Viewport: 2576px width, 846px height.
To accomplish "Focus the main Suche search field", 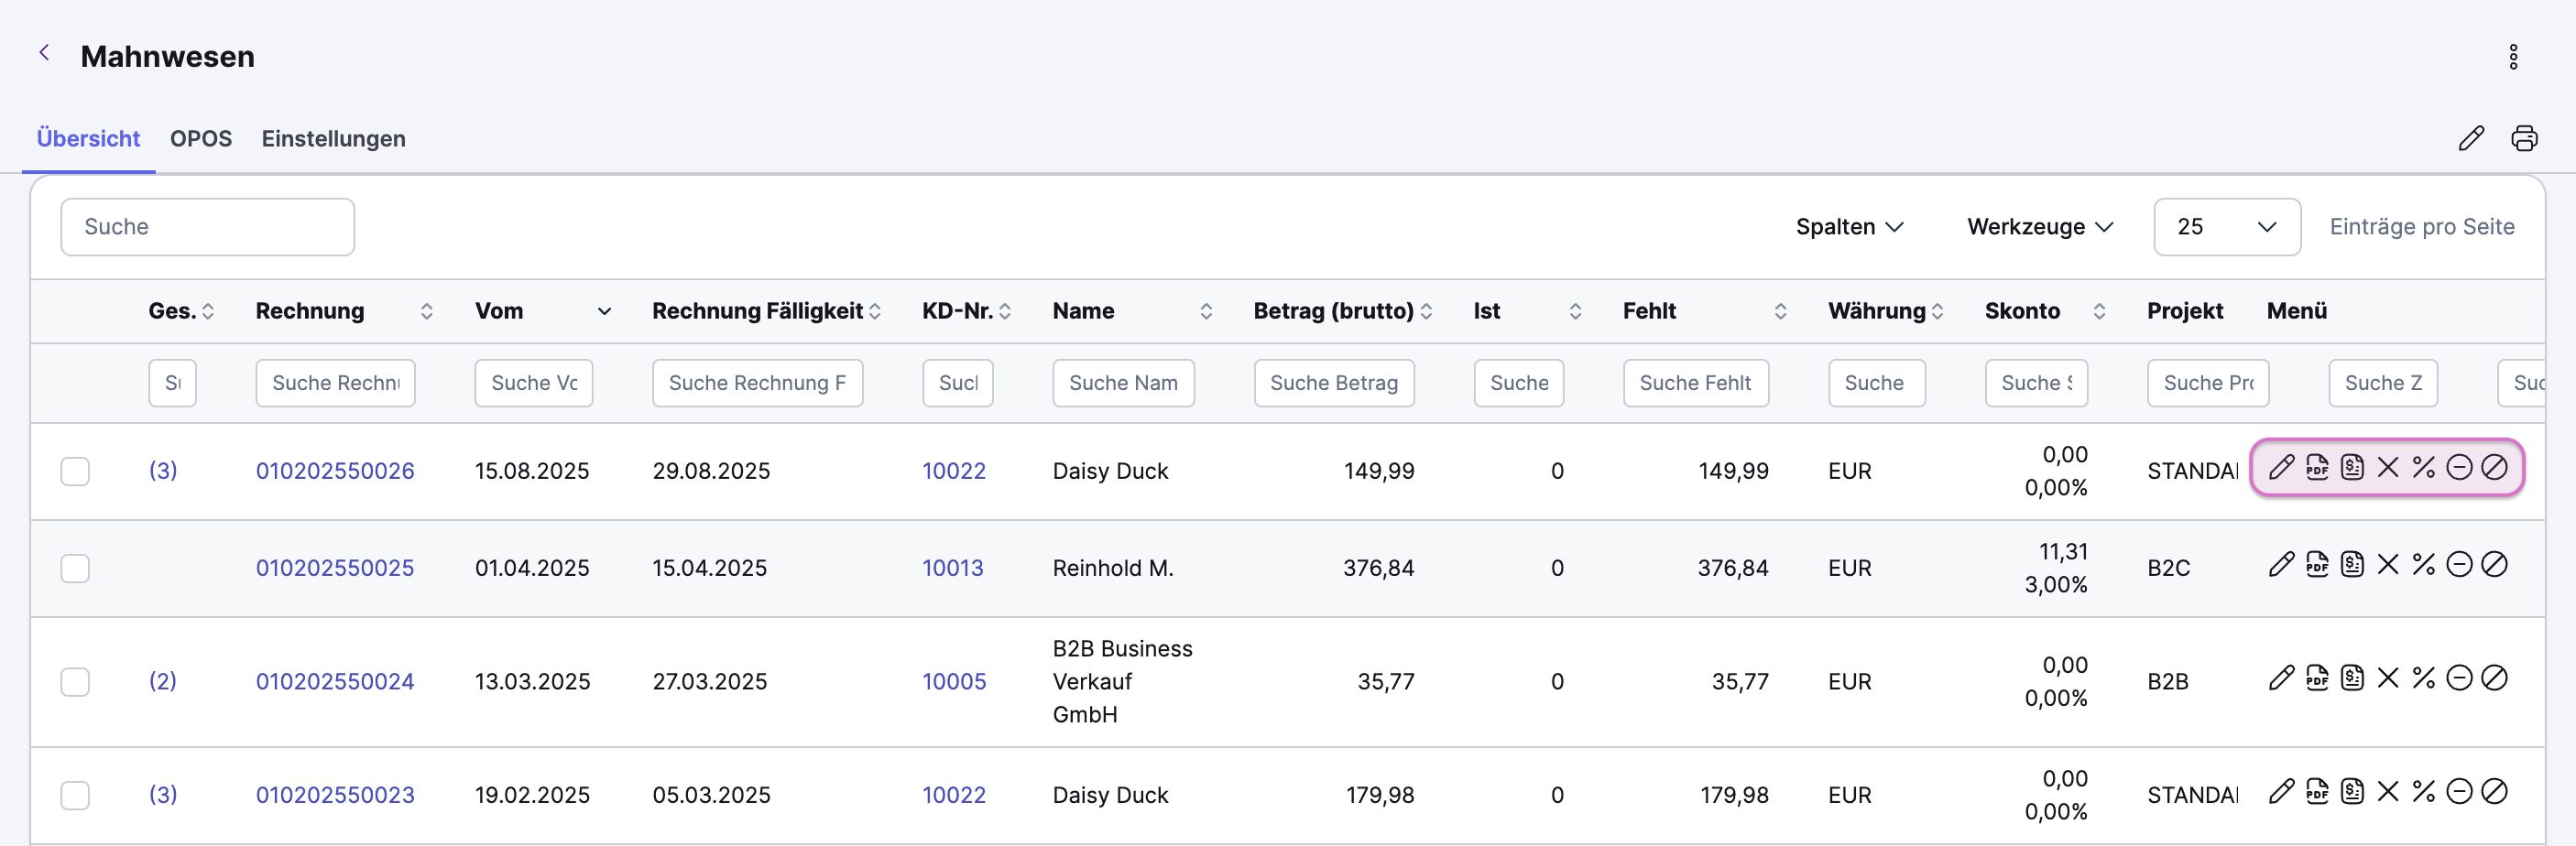I will coord(208,227).
